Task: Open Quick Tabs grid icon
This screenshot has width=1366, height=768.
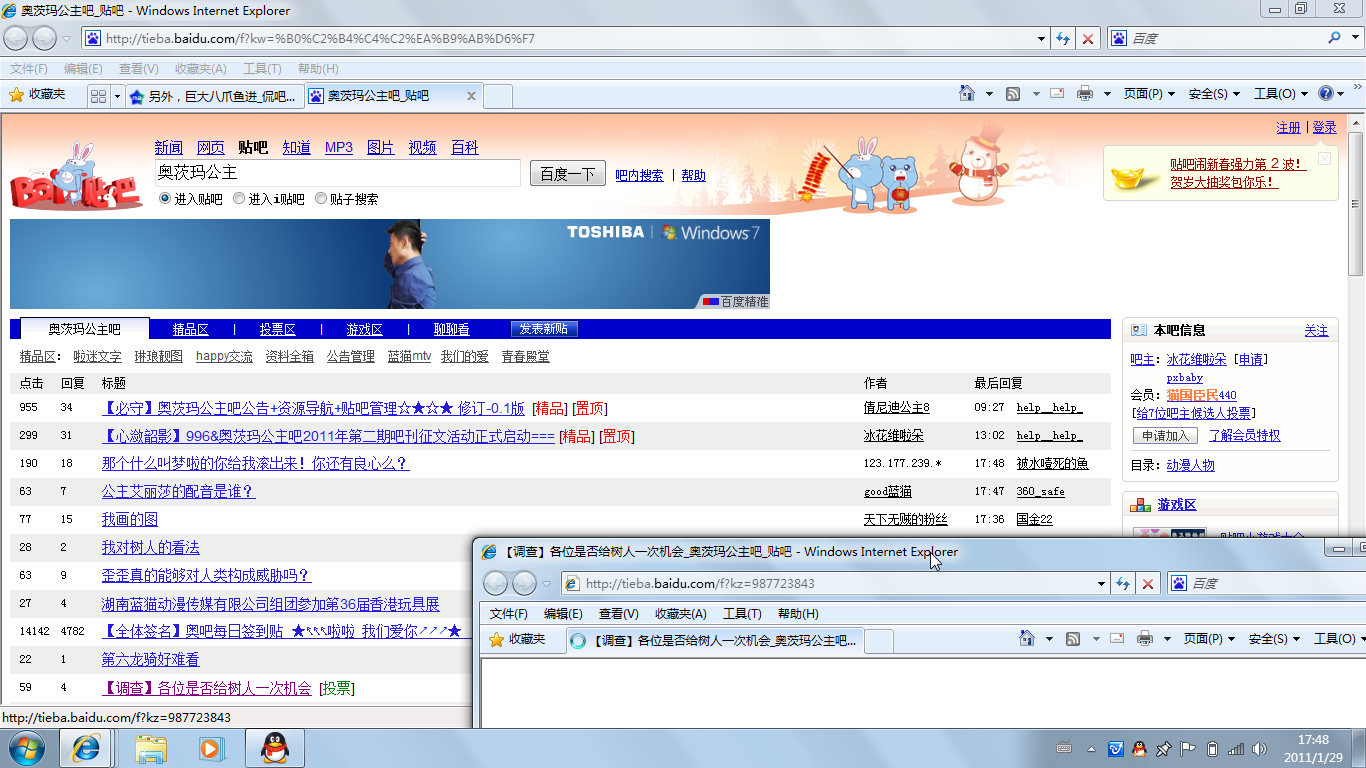Action: tap(98, 96)
